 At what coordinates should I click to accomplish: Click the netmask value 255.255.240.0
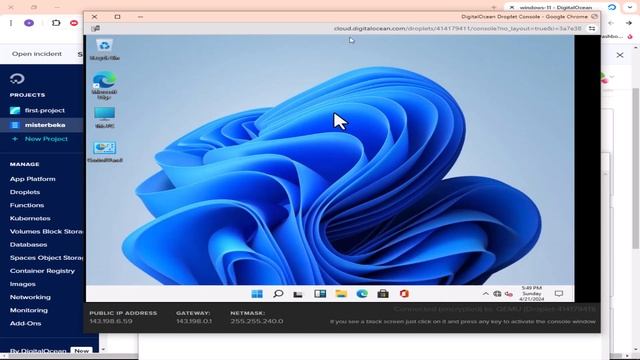click(x=257, y=321)
